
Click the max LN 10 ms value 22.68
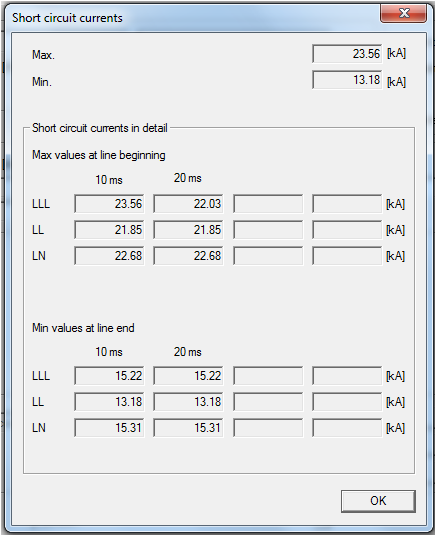[x=109, y=256]
